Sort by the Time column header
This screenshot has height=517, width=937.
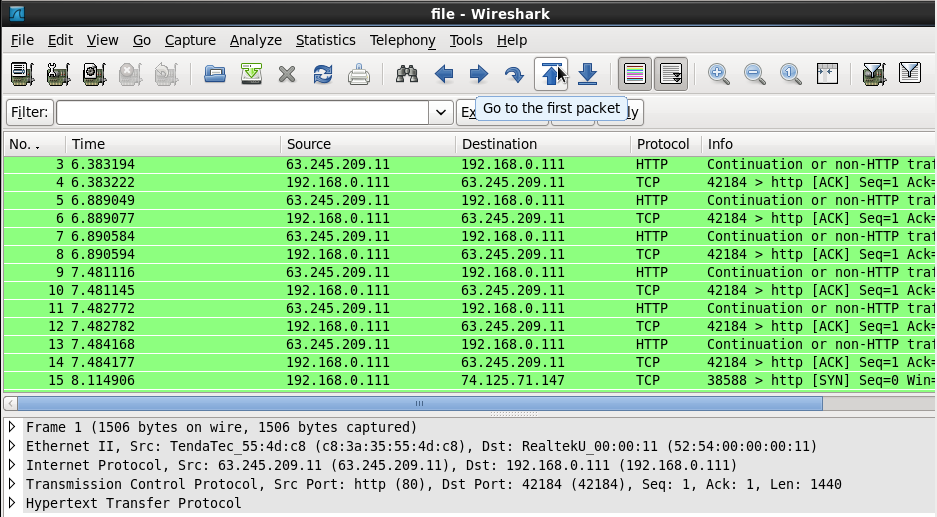[173, 144]
